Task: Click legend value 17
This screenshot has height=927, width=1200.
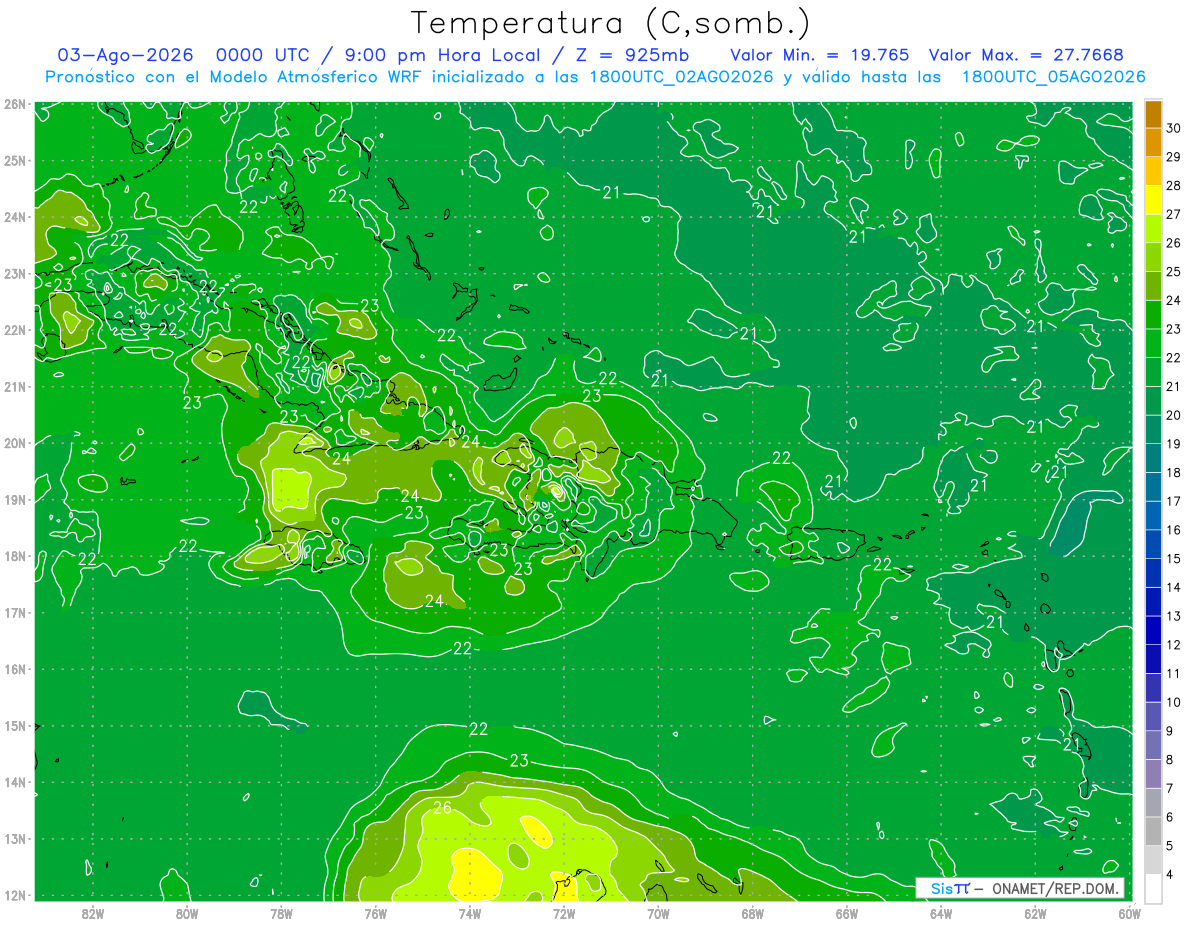Action: point(1174,501)
